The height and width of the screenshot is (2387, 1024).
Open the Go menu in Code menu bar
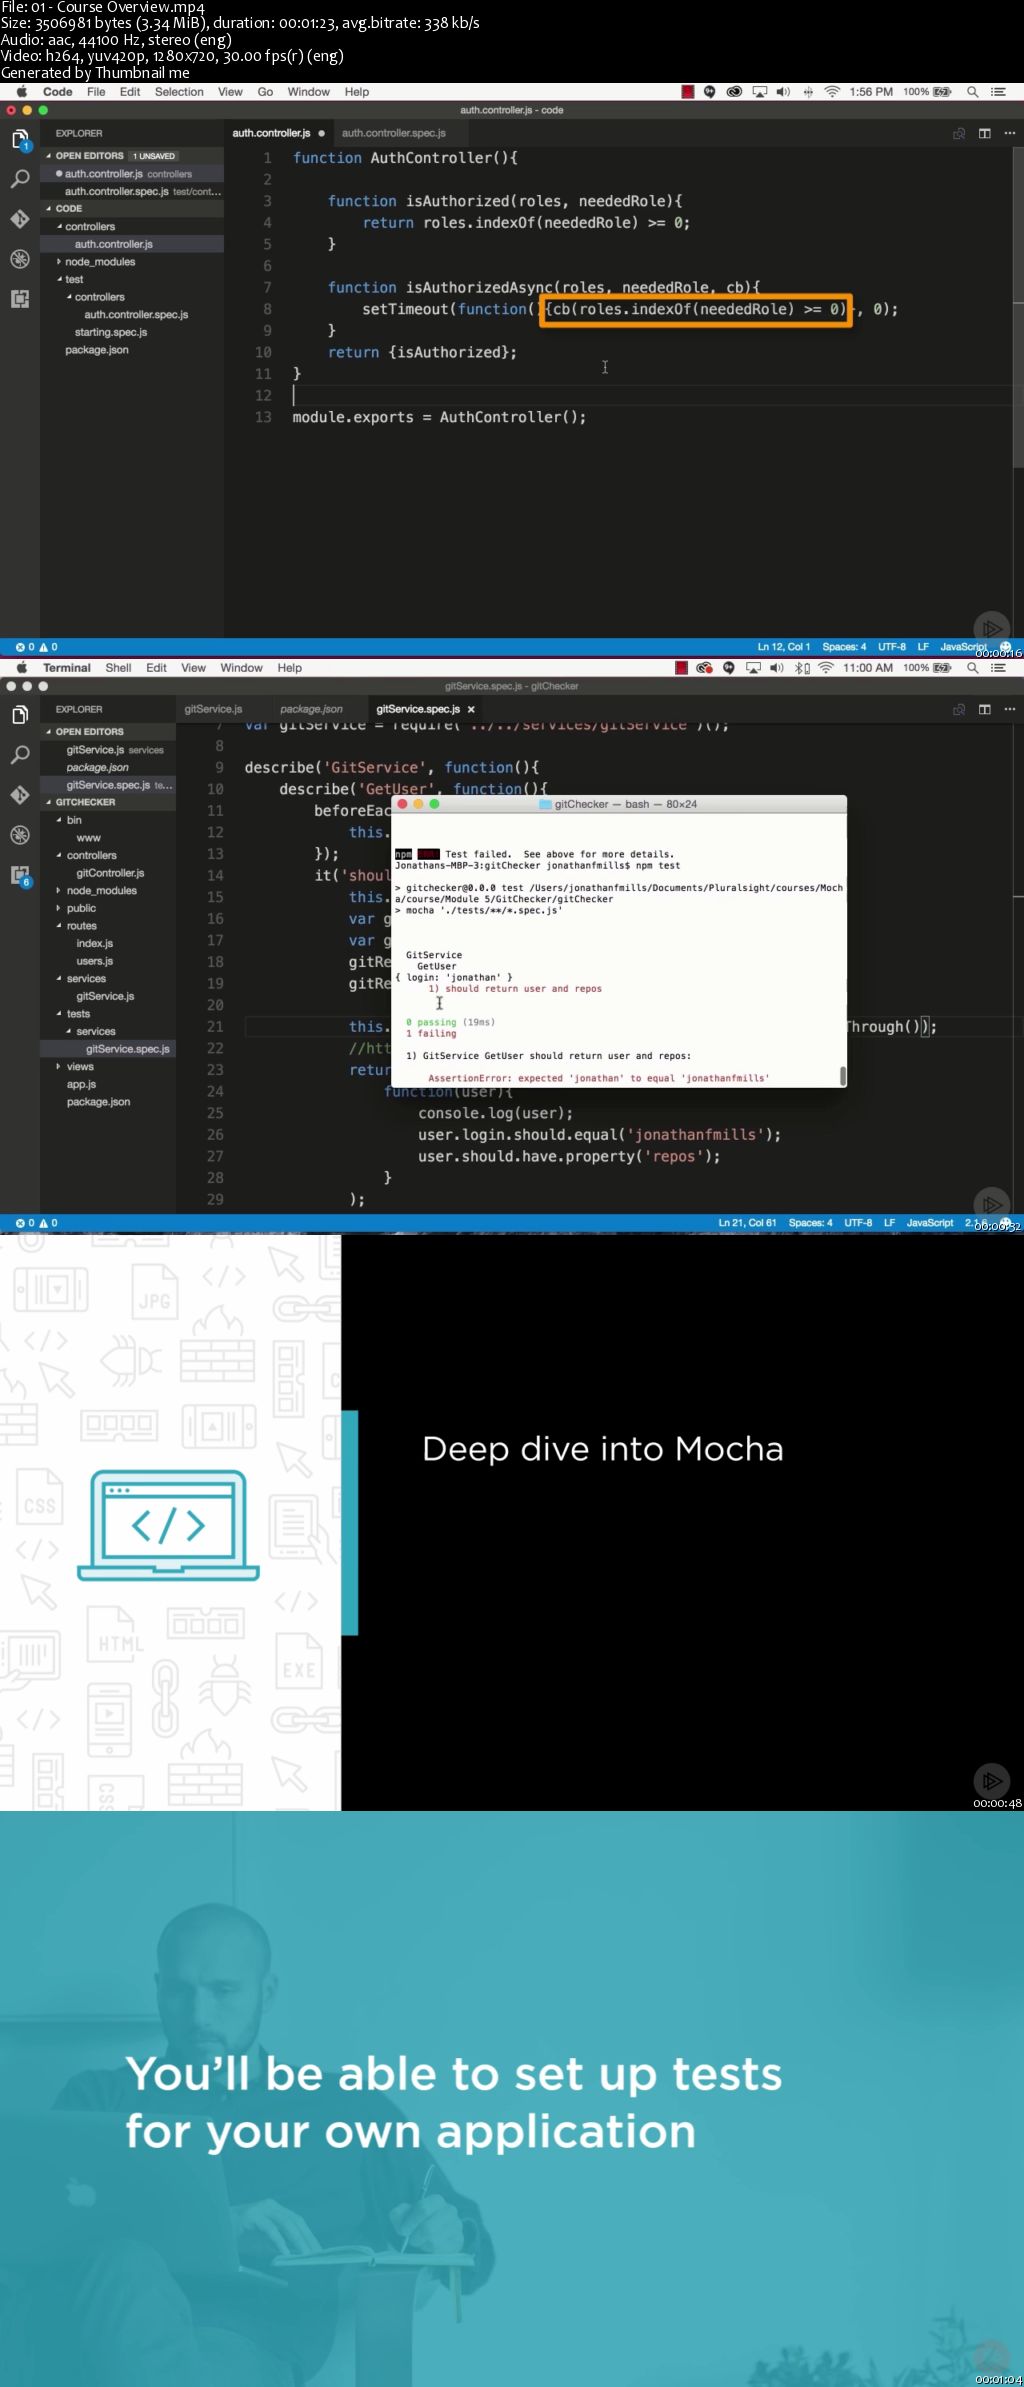(x=265, y=92)
